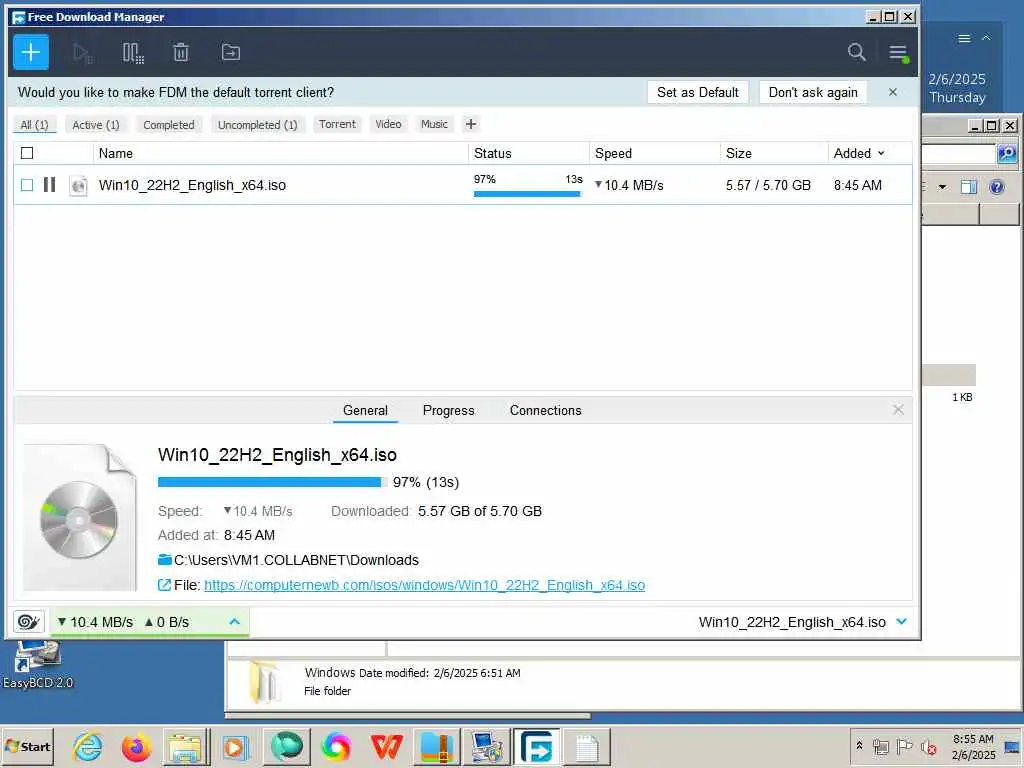Add a new filter tag with plus

[x=471, y=124]
